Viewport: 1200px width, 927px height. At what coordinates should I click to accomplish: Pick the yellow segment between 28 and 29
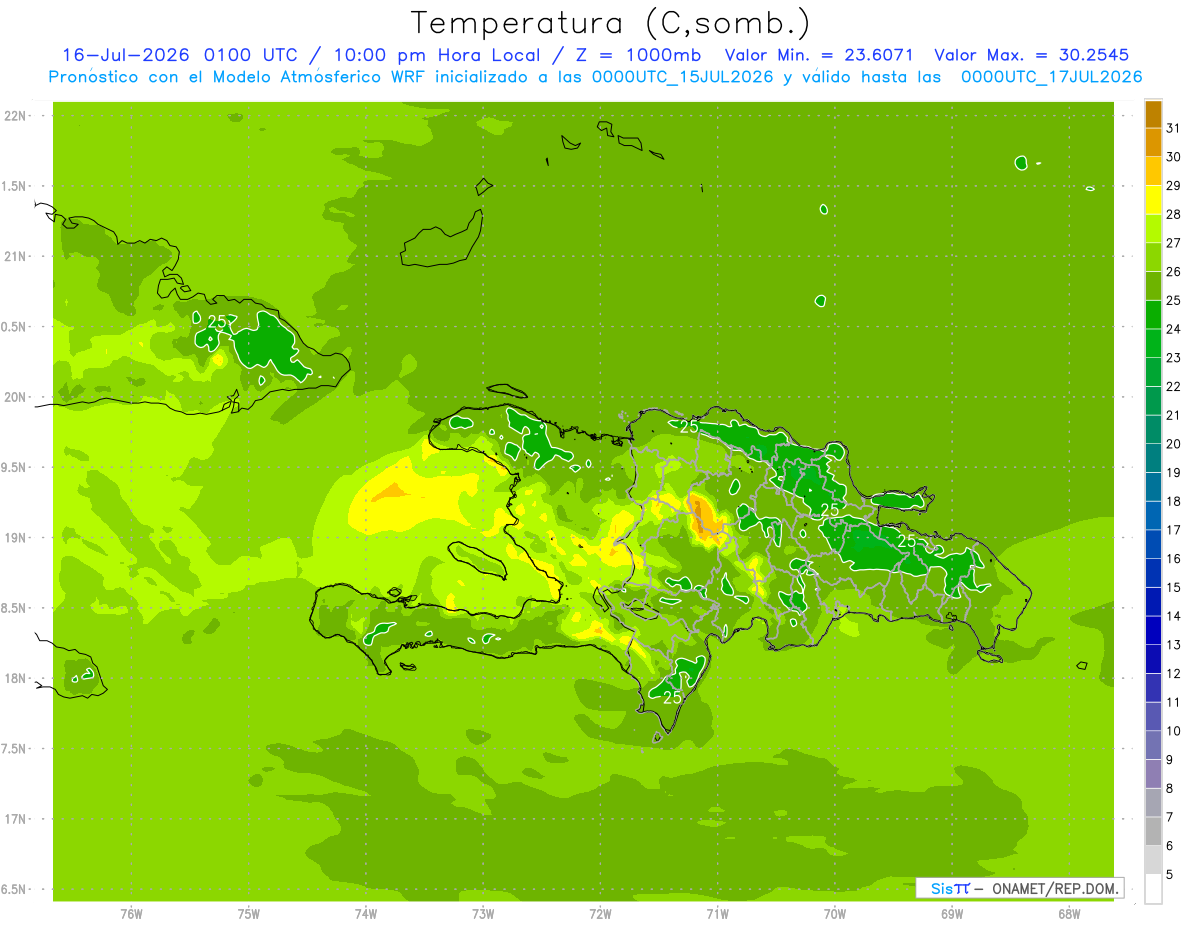(1153, 200)
